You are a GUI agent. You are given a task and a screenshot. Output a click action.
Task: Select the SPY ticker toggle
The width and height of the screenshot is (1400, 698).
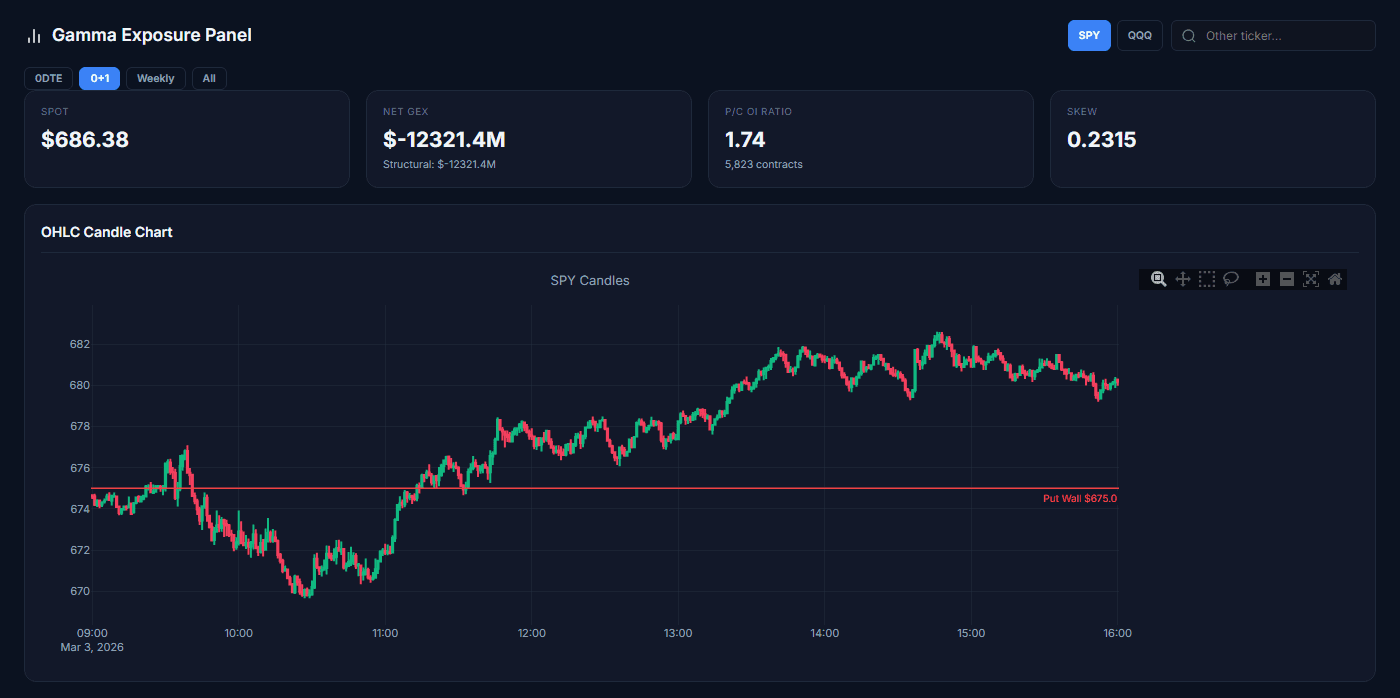coord(1089,35)
